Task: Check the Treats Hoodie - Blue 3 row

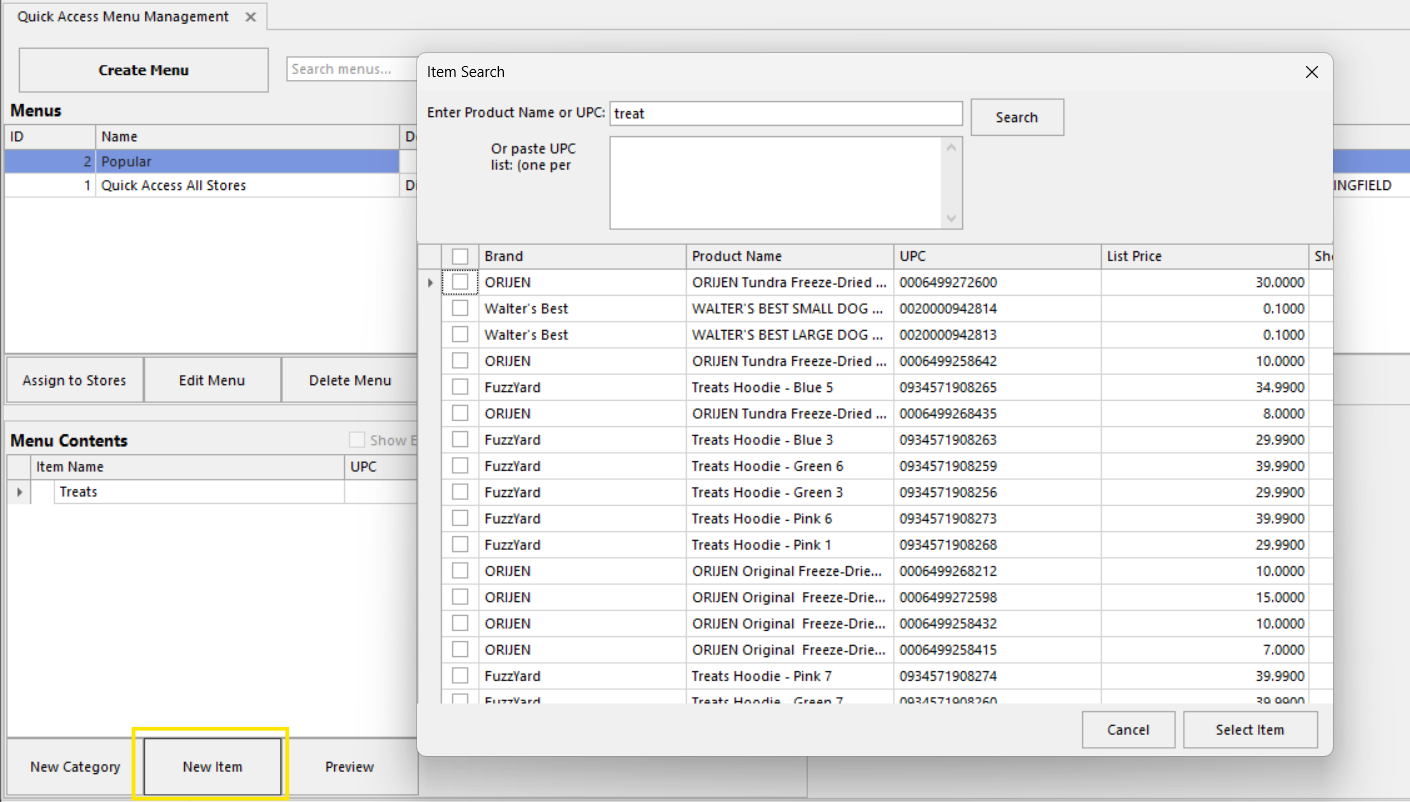Action: click(x=460, y=440)
